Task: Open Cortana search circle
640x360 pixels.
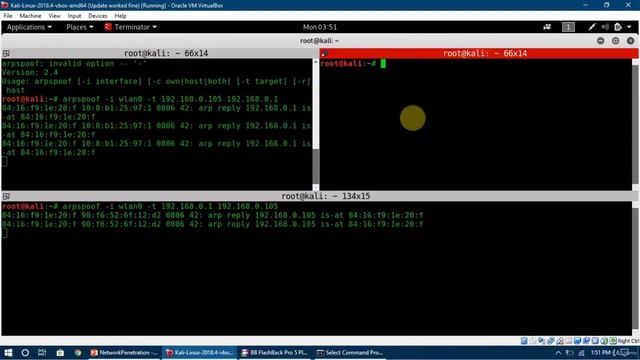Action: [25, 353]
